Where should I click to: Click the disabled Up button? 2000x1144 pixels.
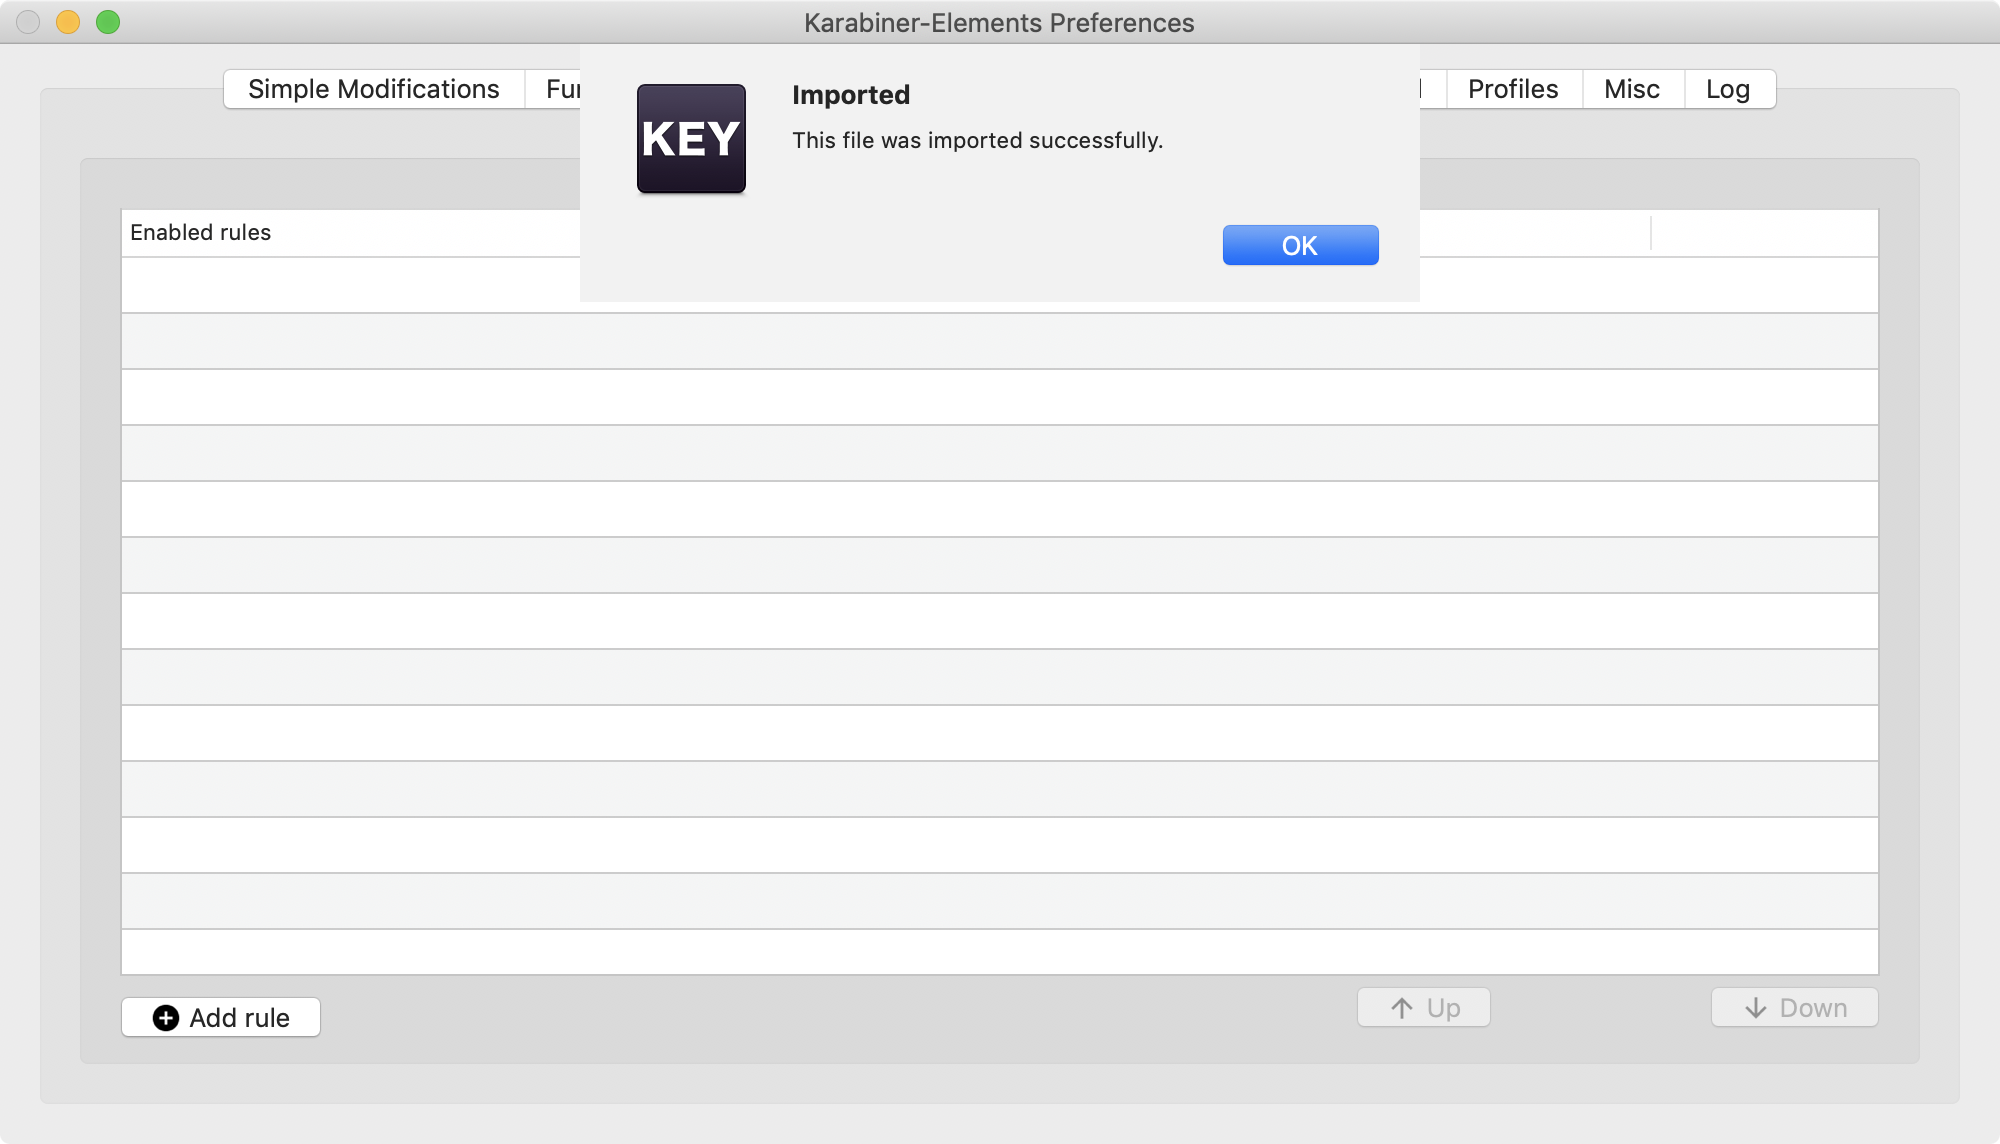pyautogui.click(x=1422, y=1008)
